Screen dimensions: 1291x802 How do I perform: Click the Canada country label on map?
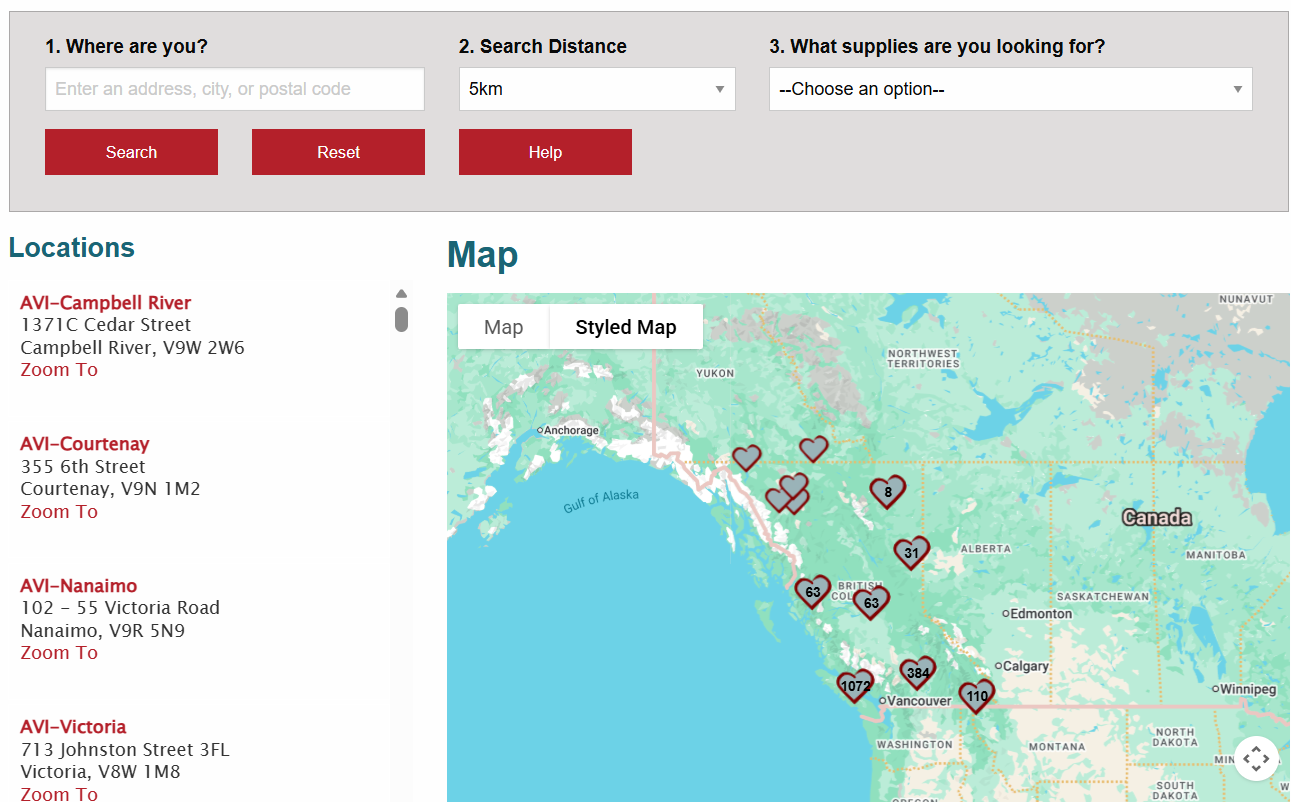tap(1157, 517)
